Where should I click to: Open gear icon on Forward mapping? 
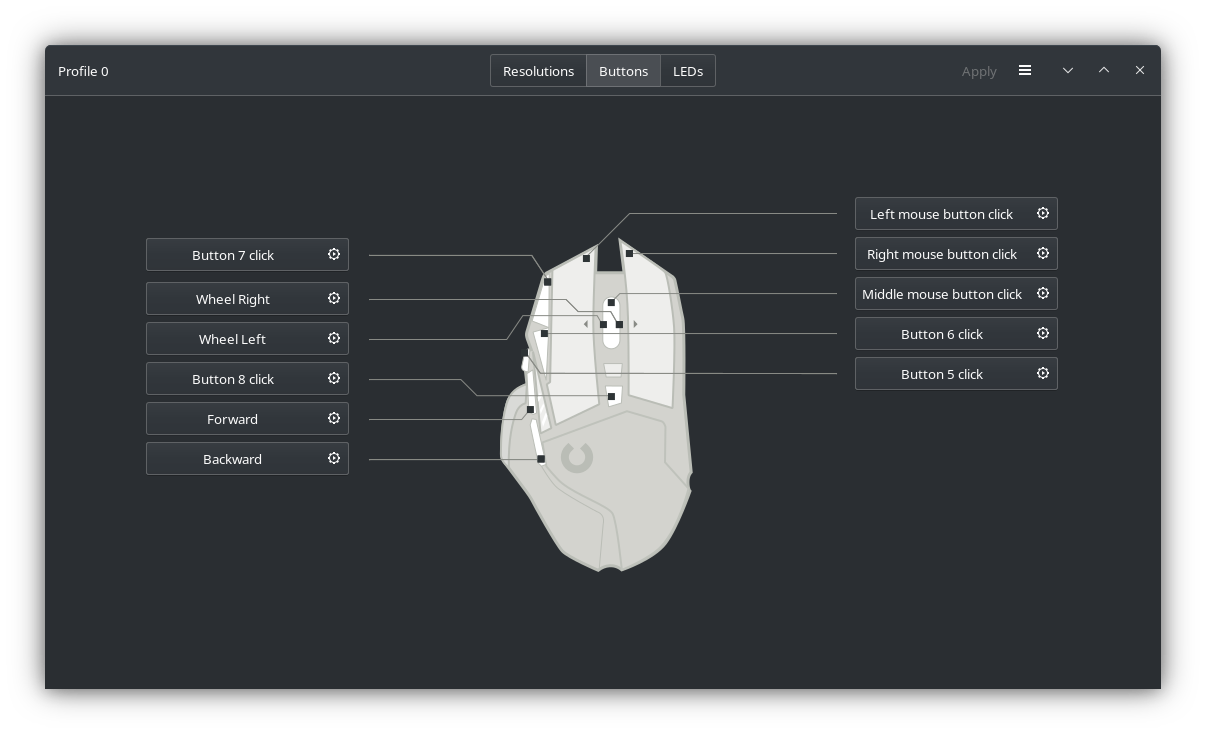pos(334,418)
